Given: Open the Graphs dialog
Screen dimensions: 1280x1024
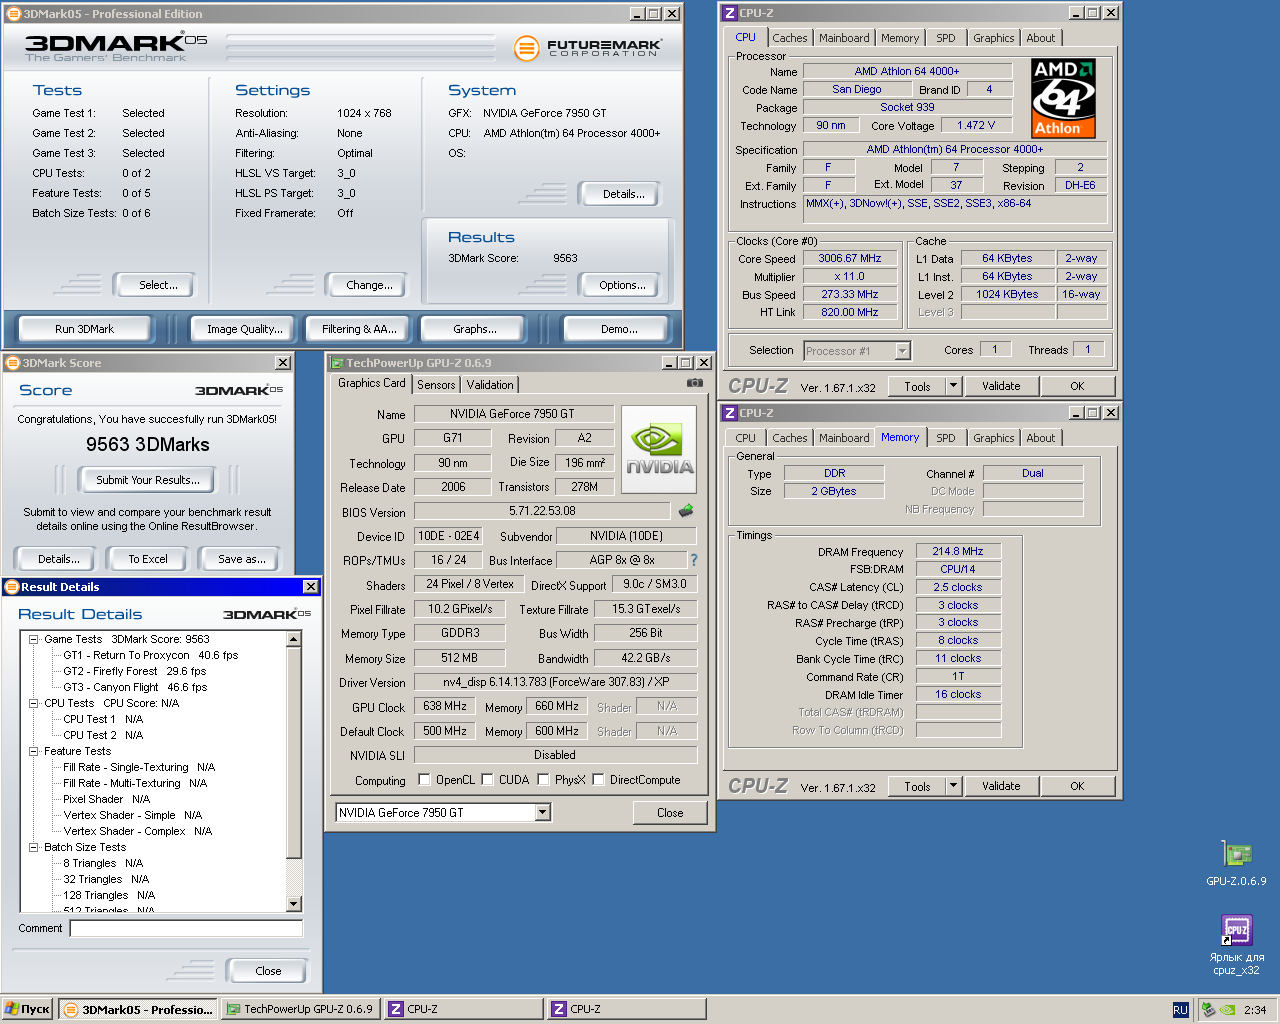Looking at the screenshot, I should pos(475,329).
